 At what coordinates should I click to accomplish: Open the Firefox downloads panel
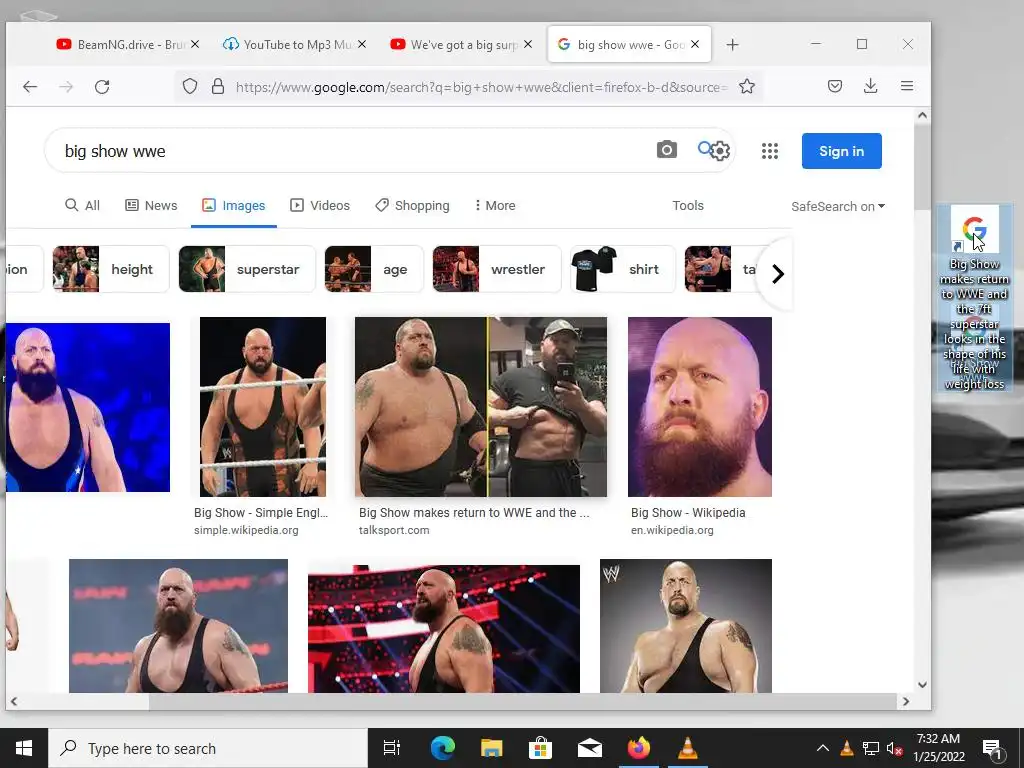(x=871, y=86)
